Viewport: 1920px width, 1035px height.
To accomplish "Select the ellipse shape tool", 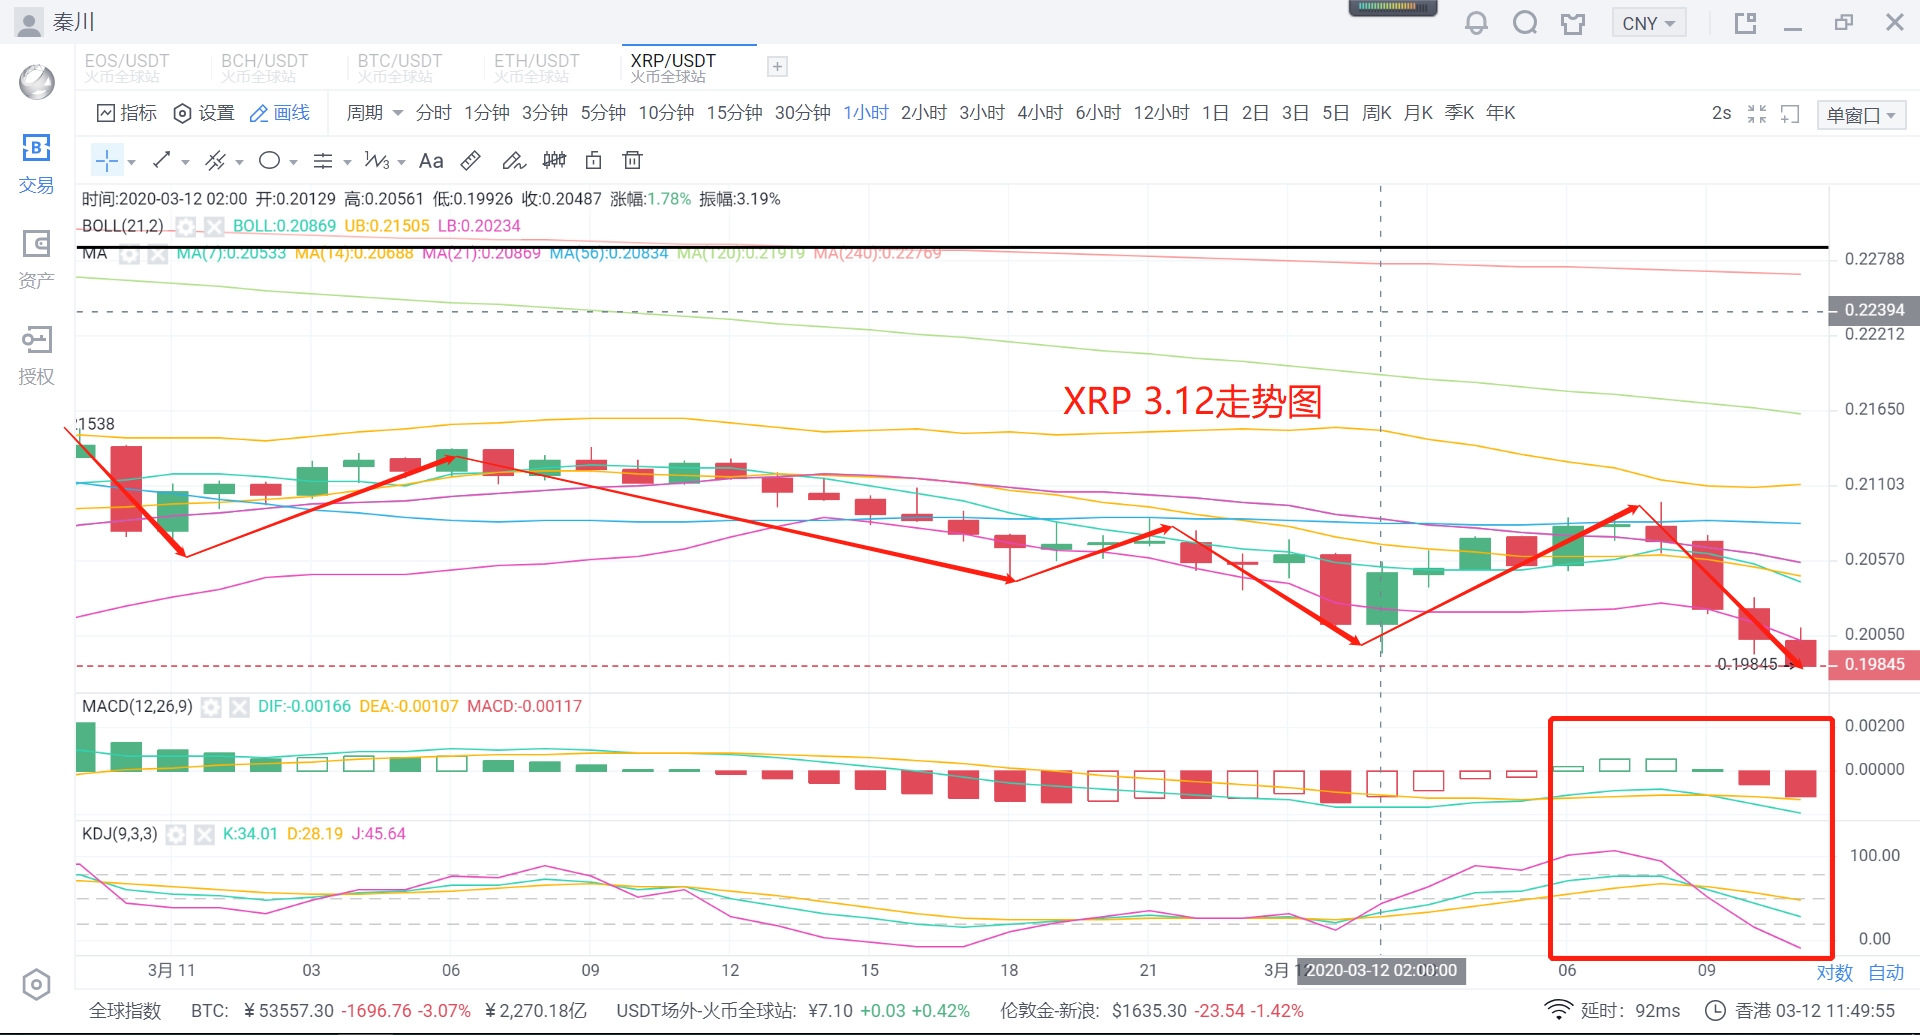I will 269,160.
